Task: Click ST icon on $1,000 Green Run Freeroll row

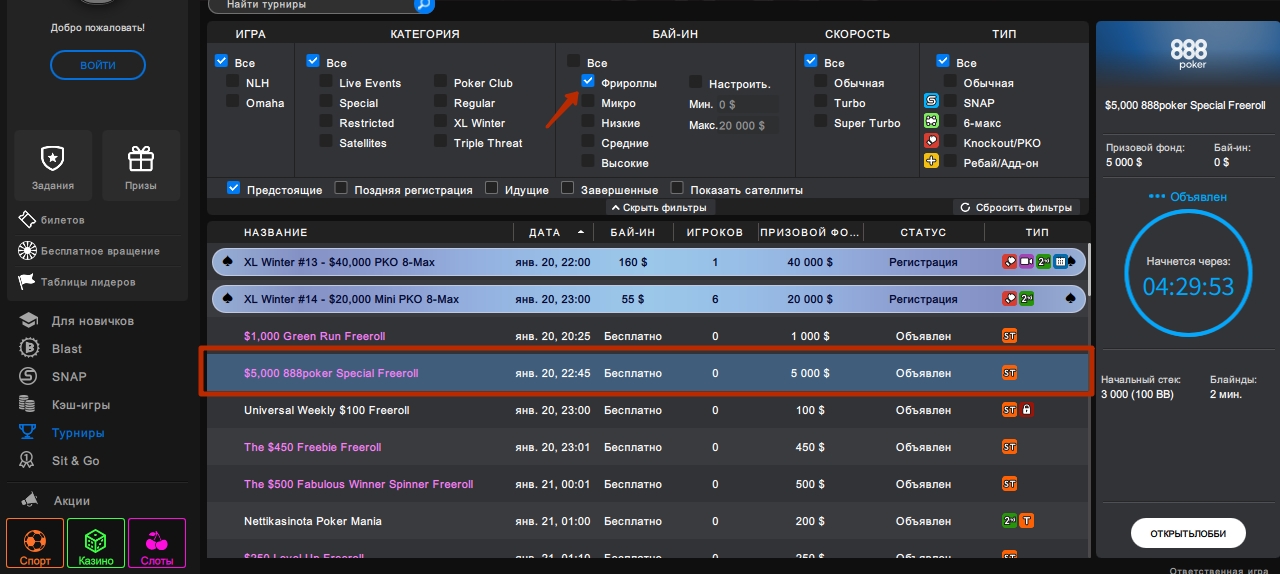Action: click(x=1009, y=336)
